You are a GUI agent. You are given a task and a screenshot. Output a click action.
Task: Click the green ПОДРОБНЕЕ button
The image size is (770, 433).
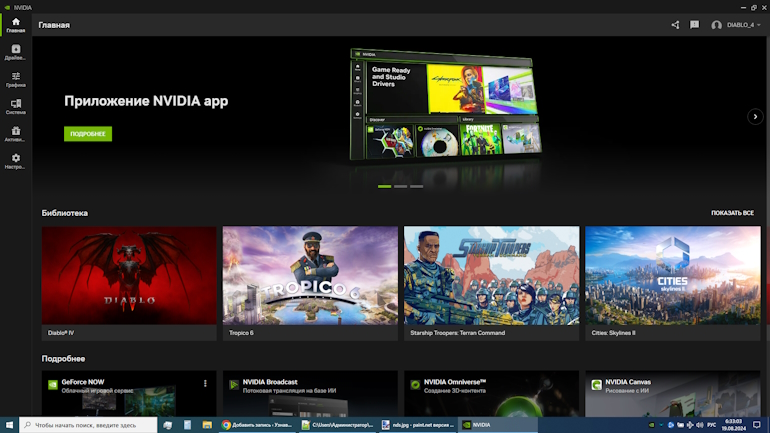tap(88, 134)
